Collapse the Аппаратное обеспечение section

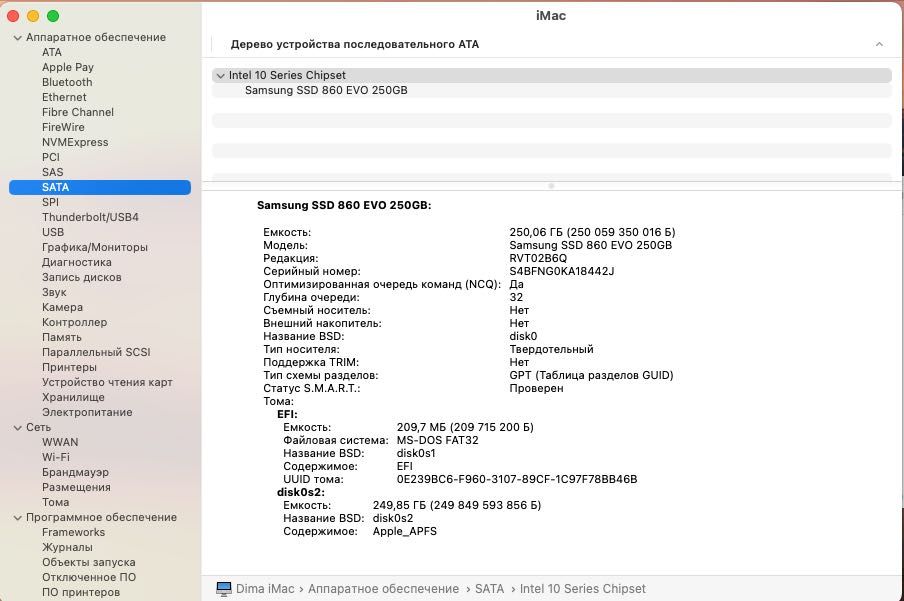pyautogui.click(x=17, y=37)
